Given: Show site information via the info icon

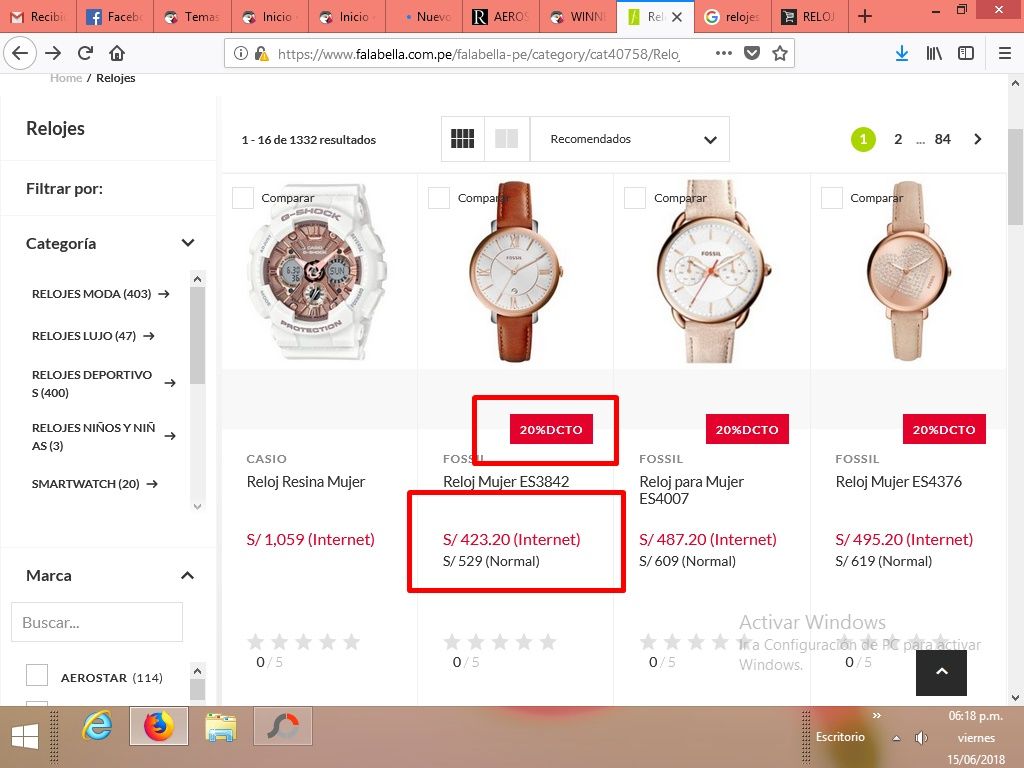Looking at the screenshot, I should click(241, 54).
